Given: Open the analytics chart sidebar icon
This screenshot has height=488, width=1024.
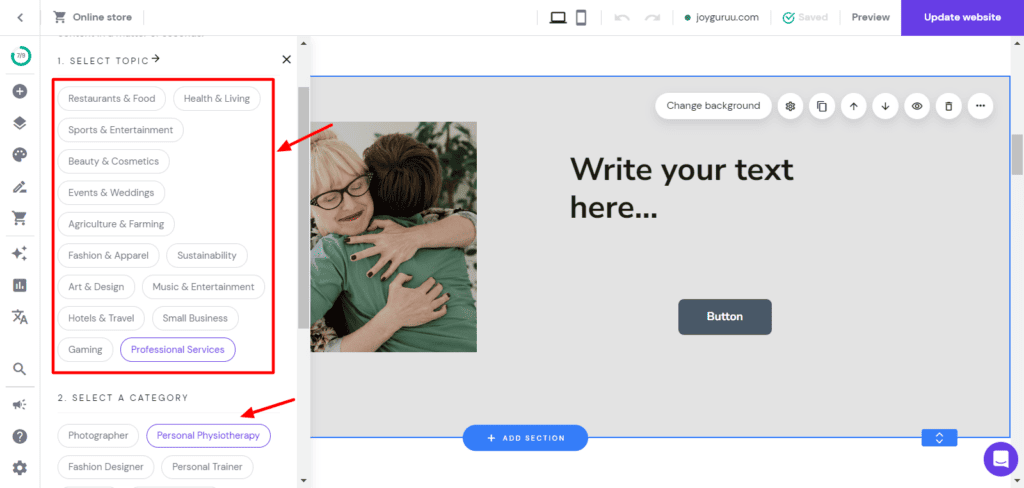Looking at the screenshot, I should [20, 285].
